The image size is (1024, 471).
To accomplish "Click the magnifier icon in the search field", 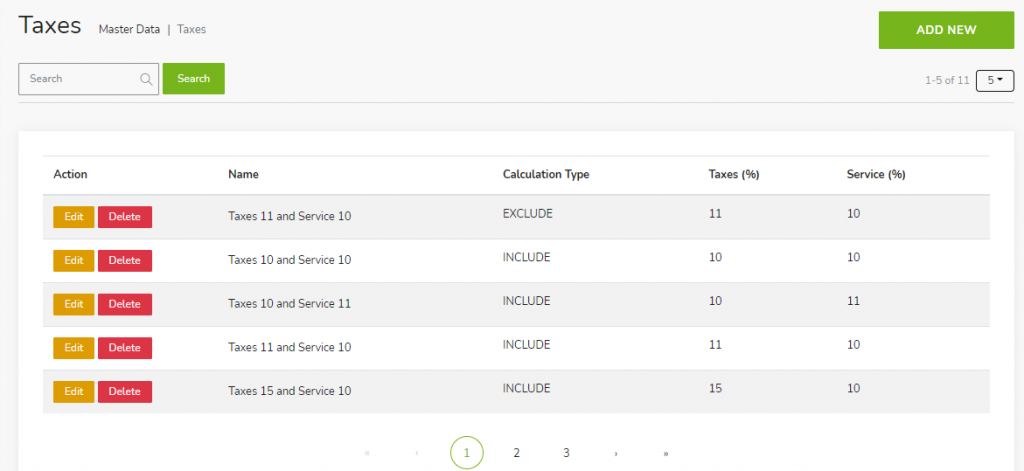I will pos(146,79).
